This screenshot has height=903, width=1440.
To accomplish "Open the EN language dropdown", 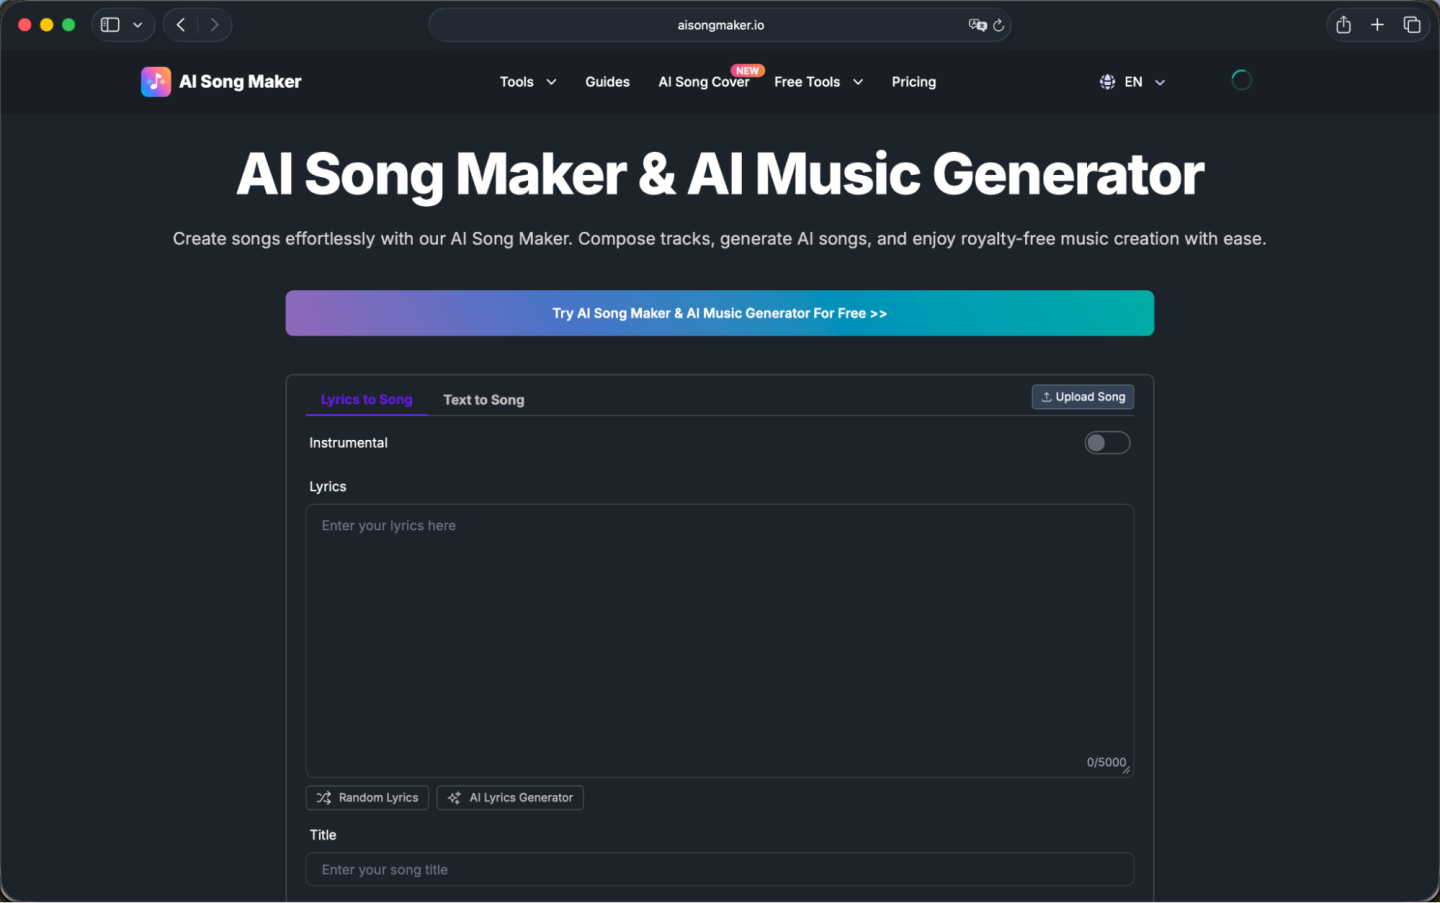I will point(1132,81).
